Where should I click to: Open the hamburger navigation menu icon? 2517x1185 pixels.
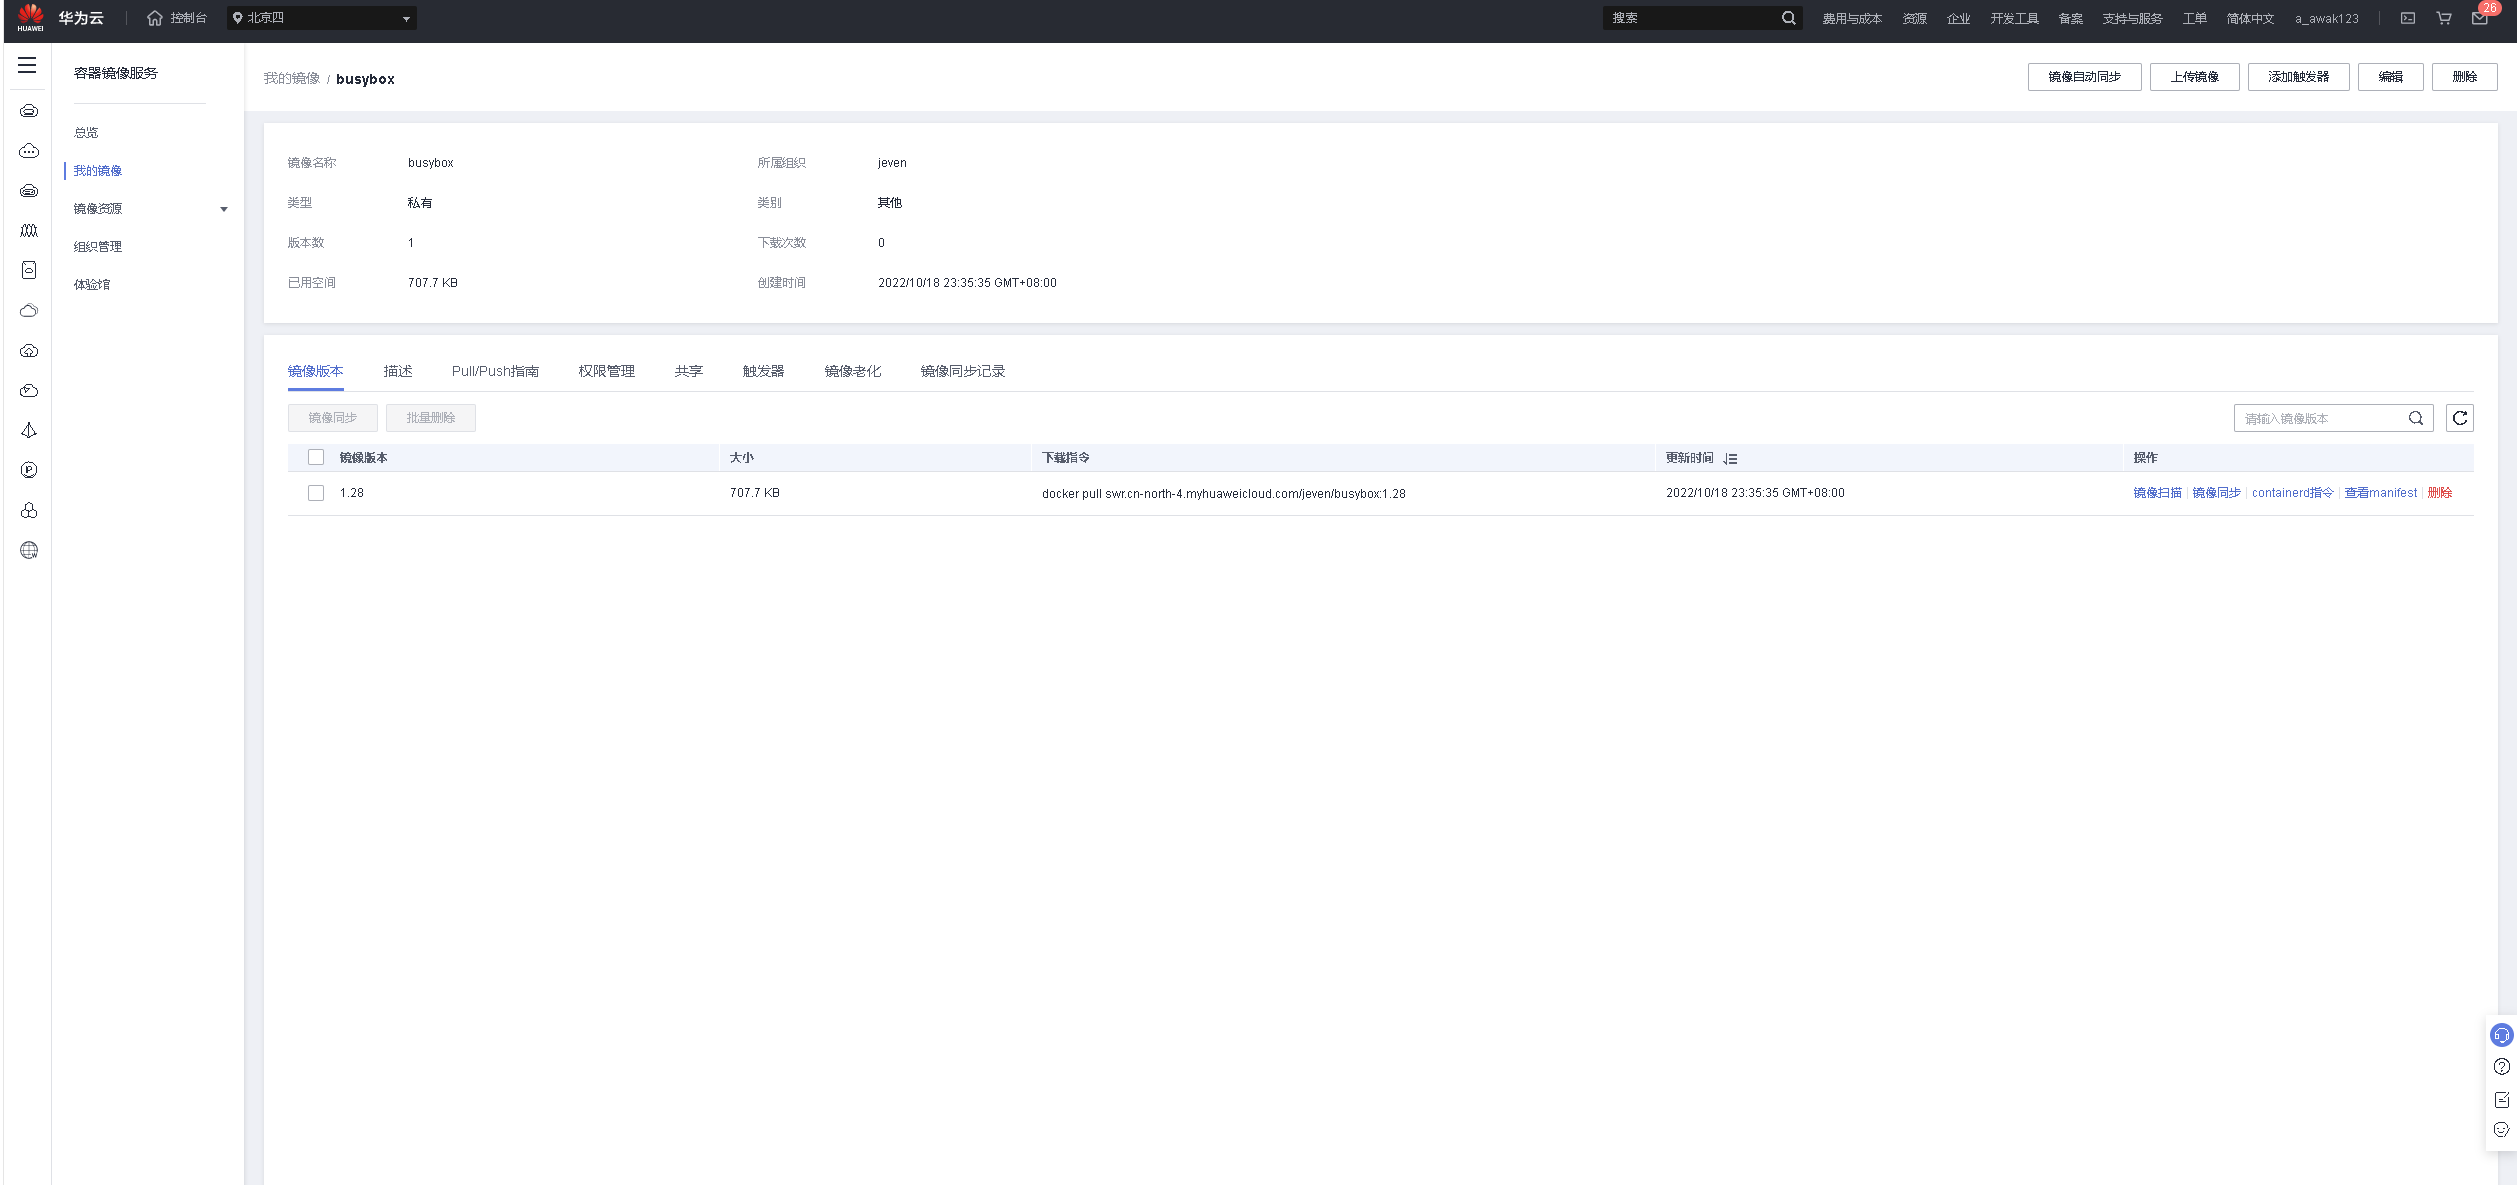coord(27,65)
